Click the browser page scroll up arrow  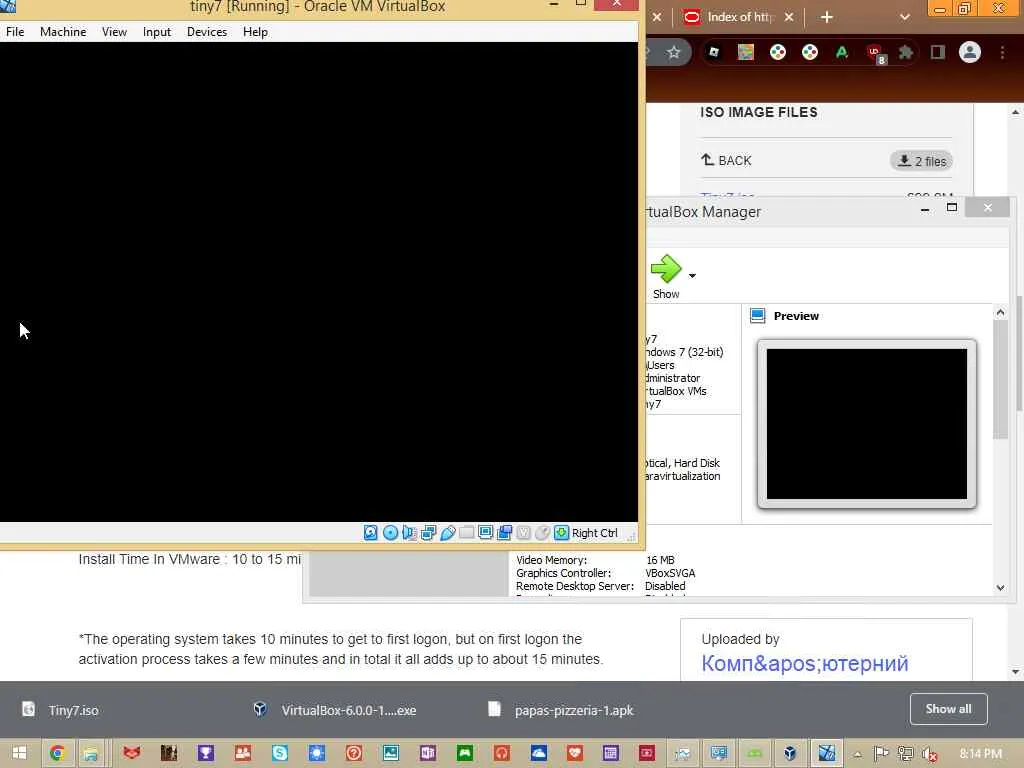1016,112
